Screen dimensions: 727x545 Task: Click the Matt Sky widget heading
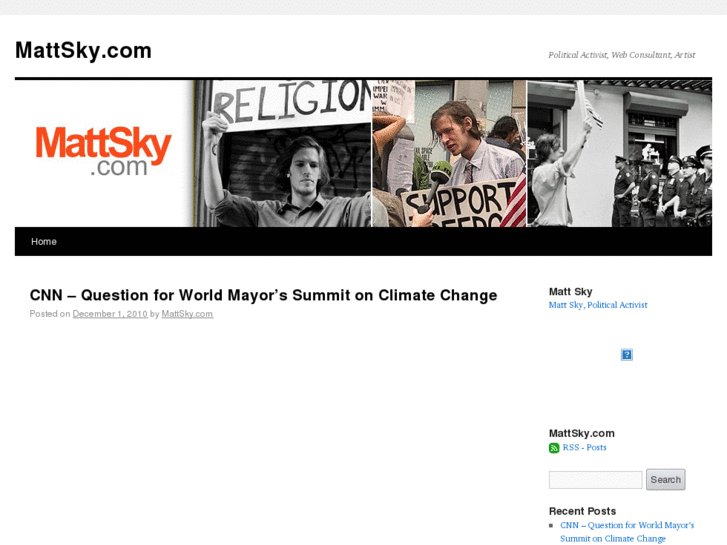coord(571,292)
